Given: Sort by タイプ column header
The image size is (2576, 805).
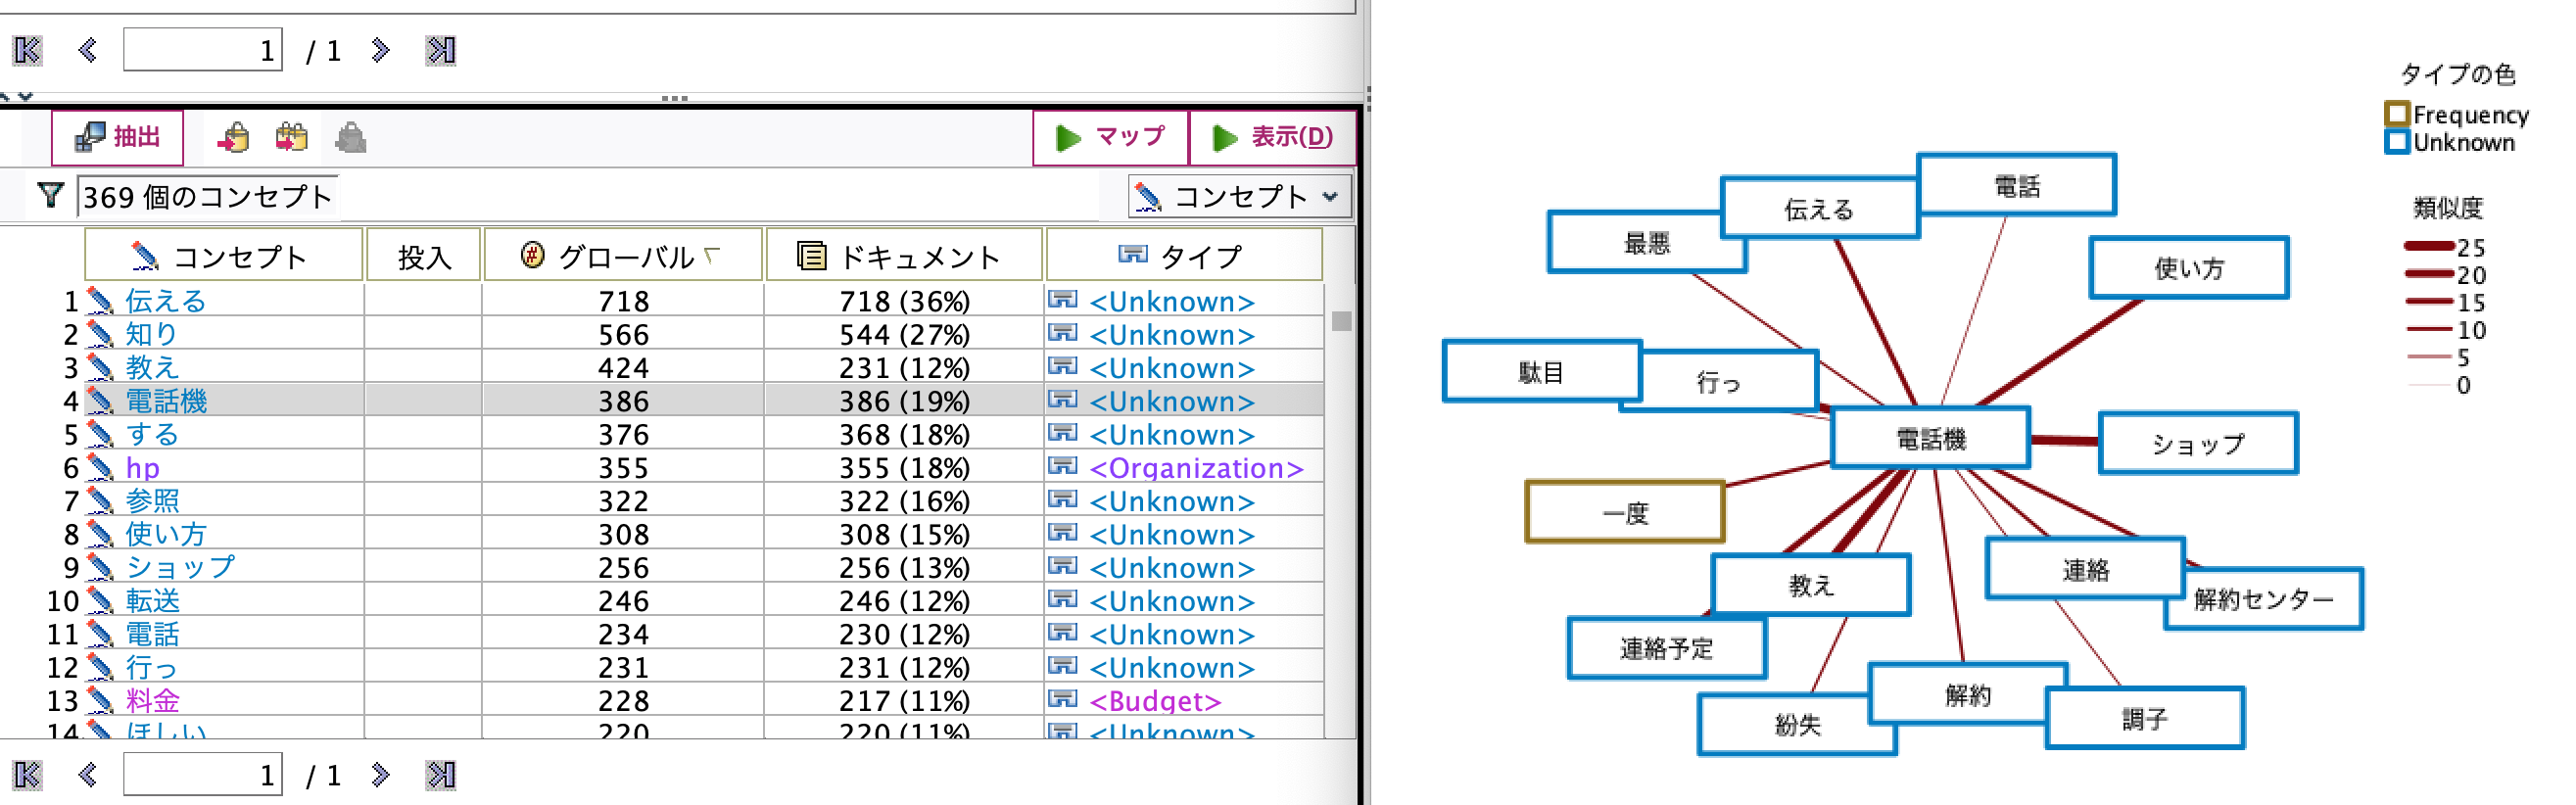Looking at the screenshot, I should pos(1184,256).
